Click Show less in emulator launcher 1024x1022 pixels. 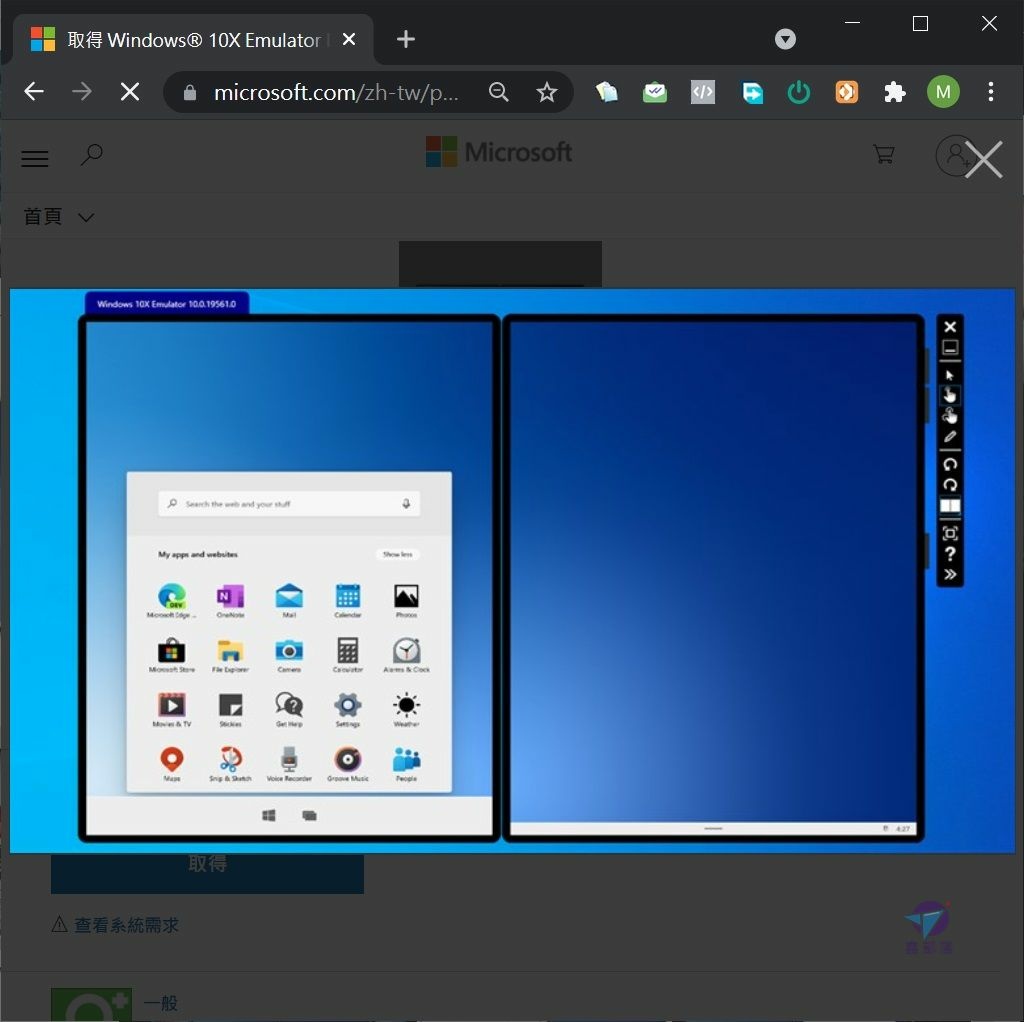pos(398,554)
